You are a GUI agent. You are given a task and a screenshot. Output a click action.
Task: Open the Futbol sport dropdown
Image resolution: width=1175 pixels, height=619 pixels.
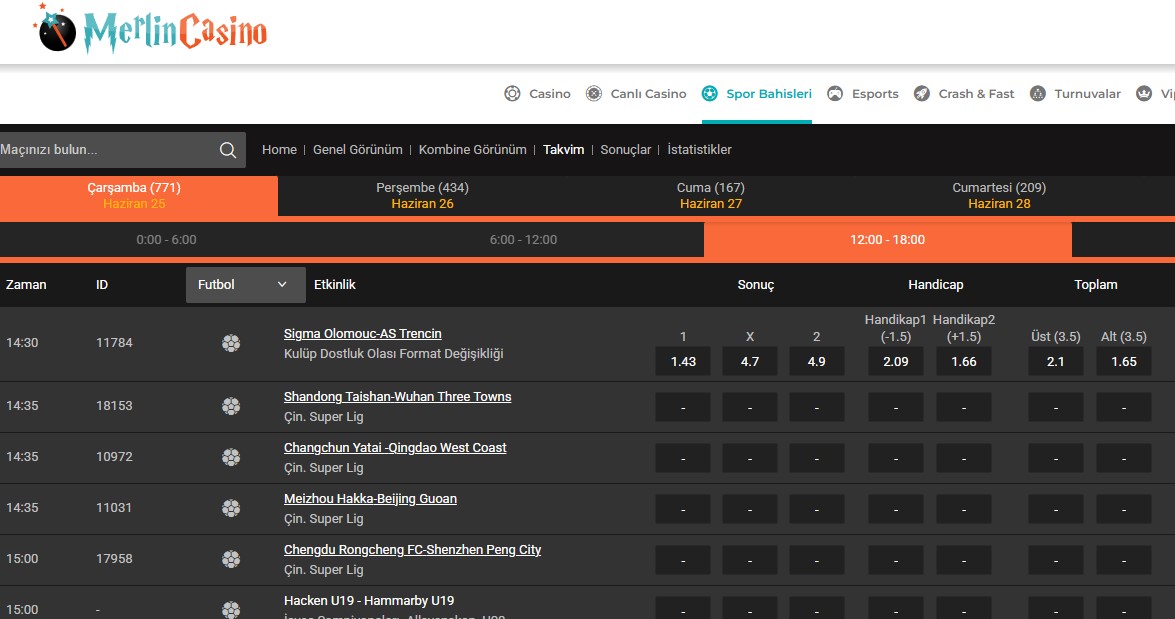244,285
